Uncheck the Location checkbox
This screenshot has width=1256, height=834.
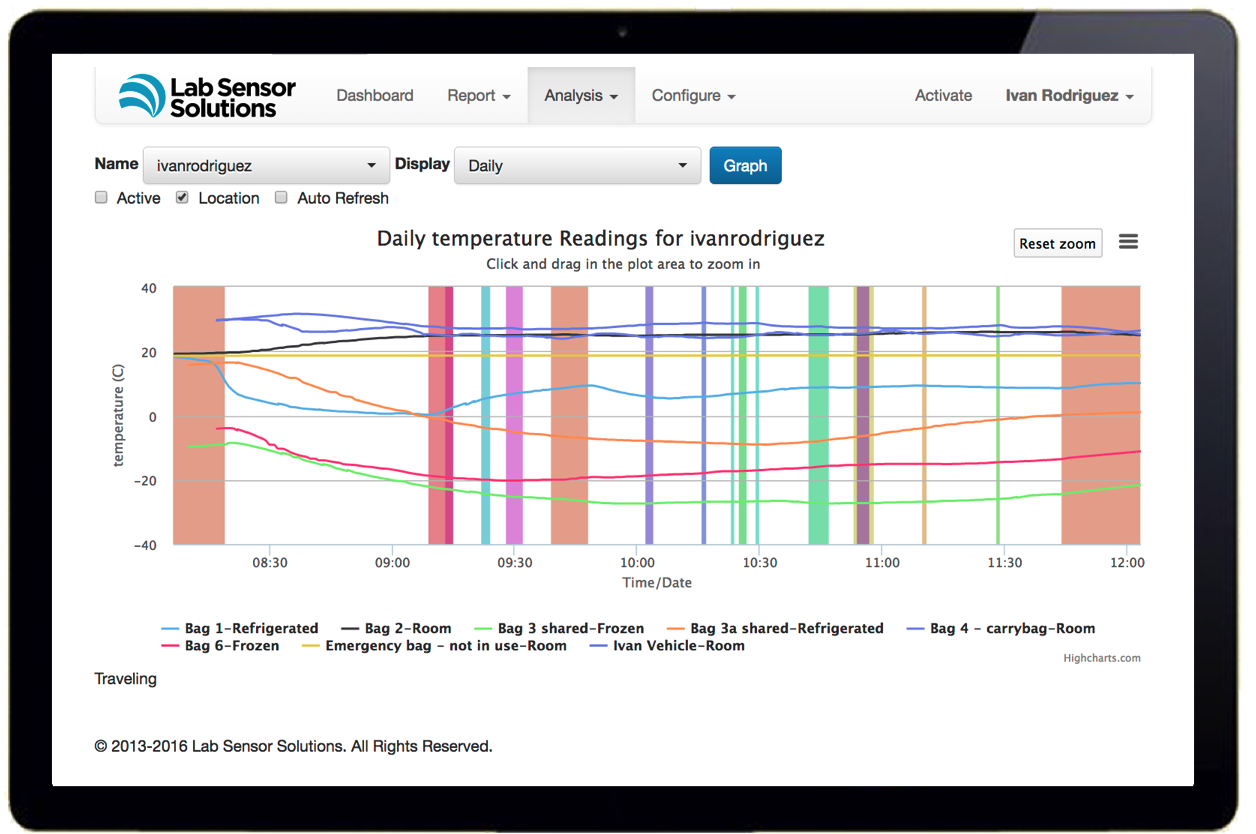(x=182, y=198)
